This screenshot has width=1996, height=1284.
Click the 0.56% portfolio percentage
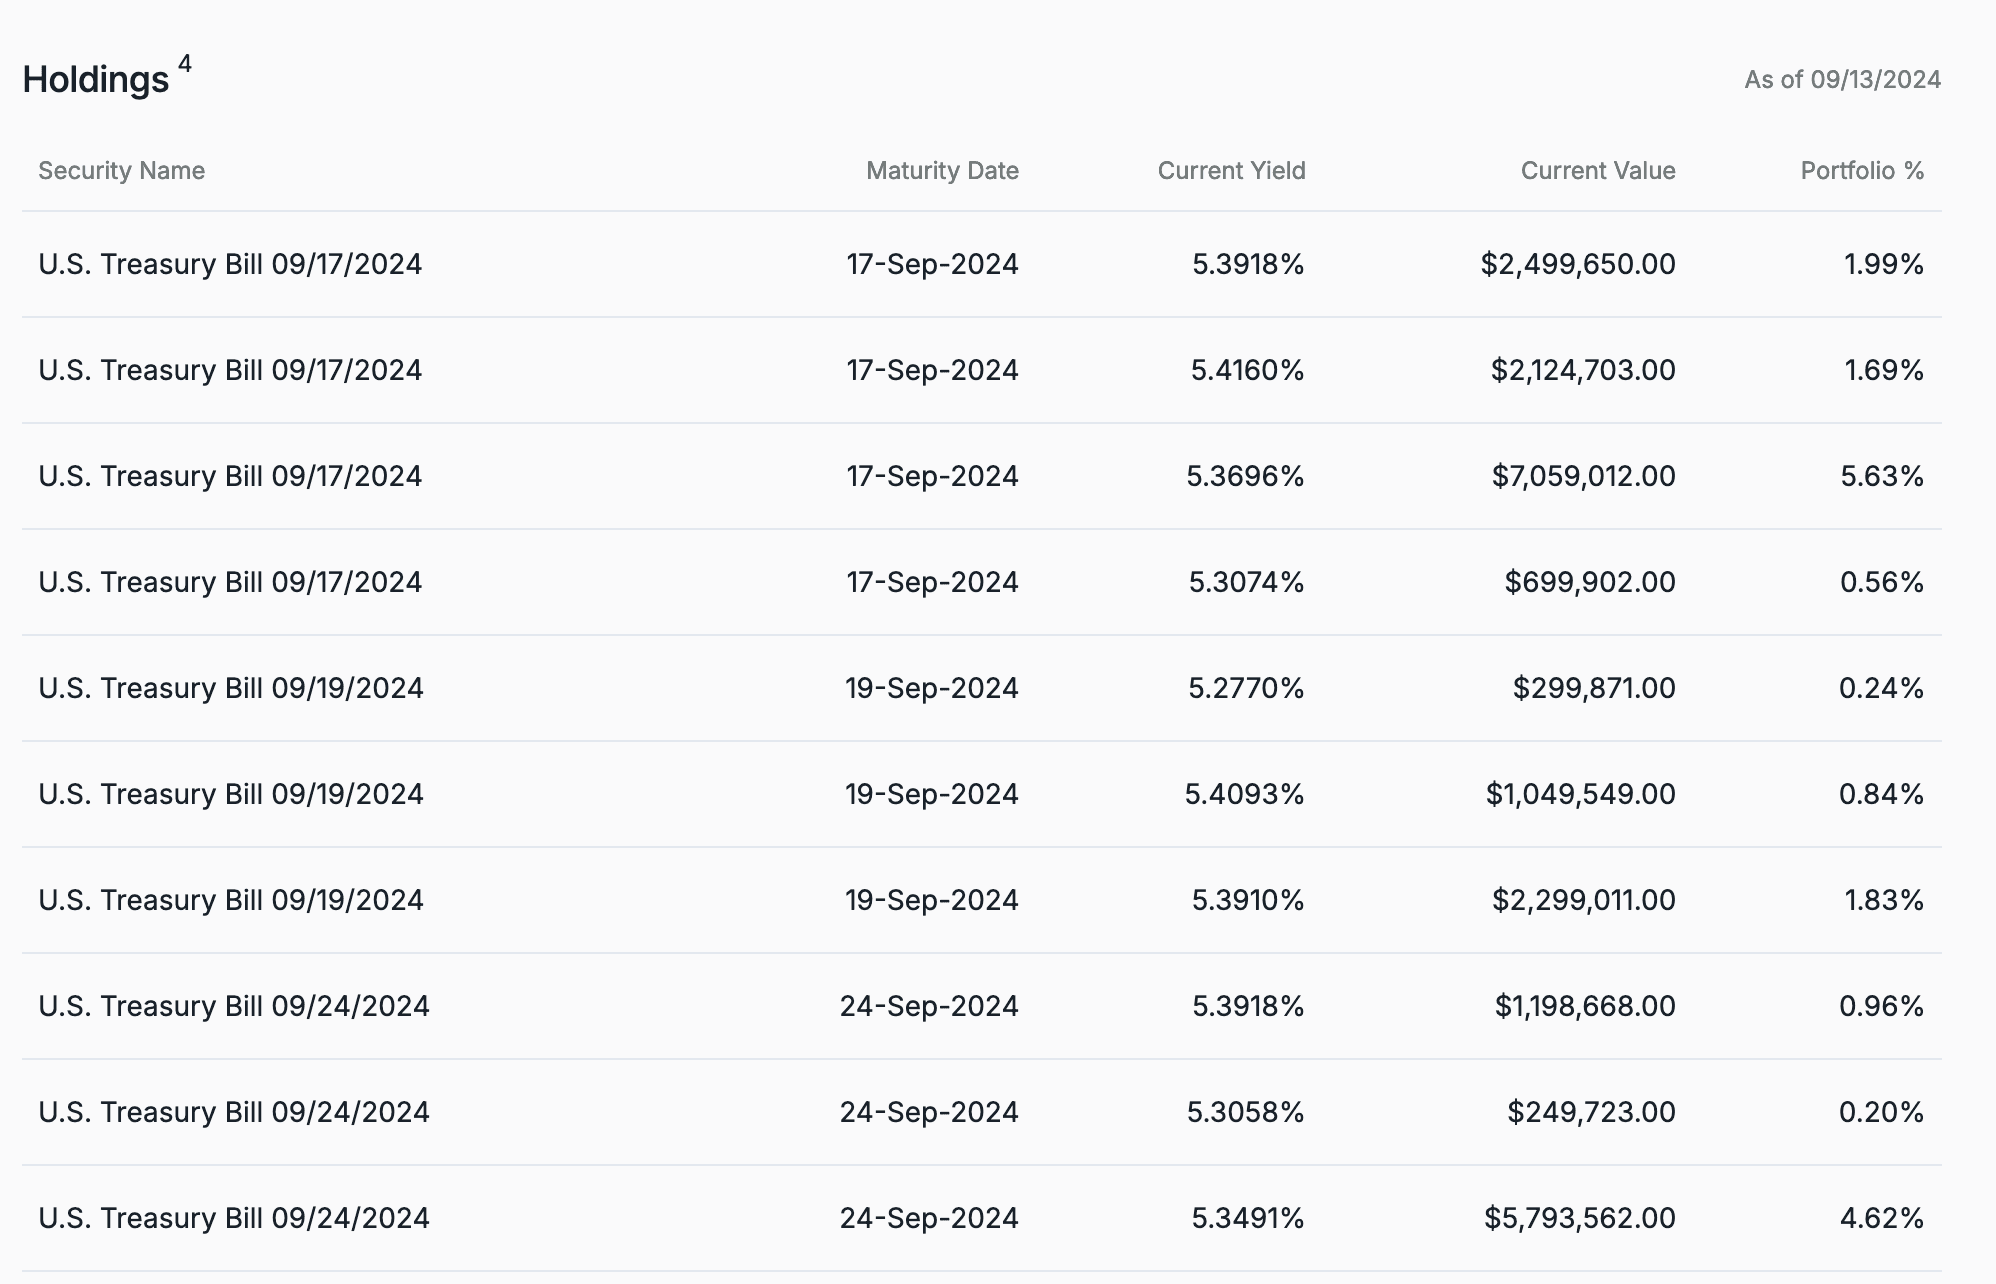pos(1882,582)
